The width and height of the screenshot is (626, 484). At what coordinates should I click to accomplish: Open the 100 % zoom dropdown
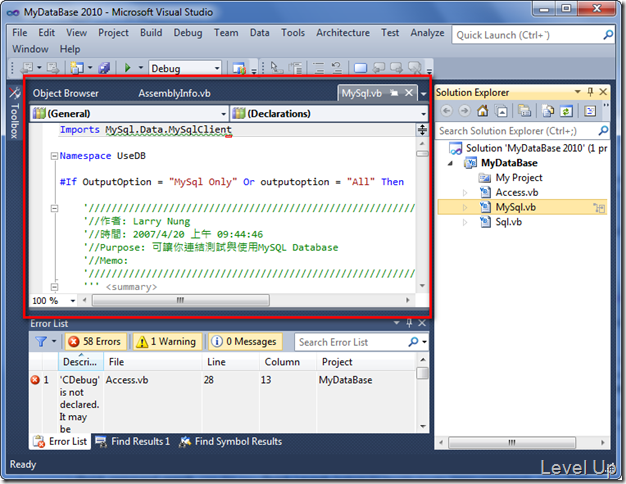tap(73, 301)
